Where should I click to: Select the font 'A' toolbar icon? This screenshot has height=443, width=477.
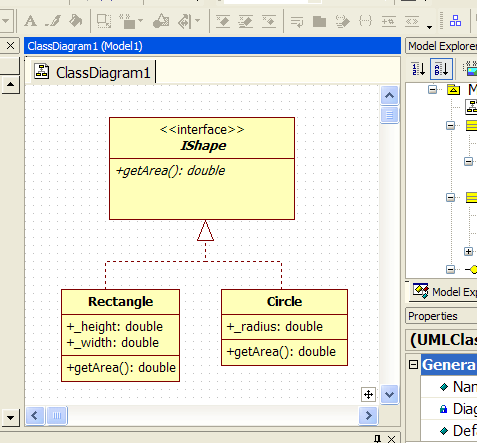pyautogui.click(x=30, y=21)
